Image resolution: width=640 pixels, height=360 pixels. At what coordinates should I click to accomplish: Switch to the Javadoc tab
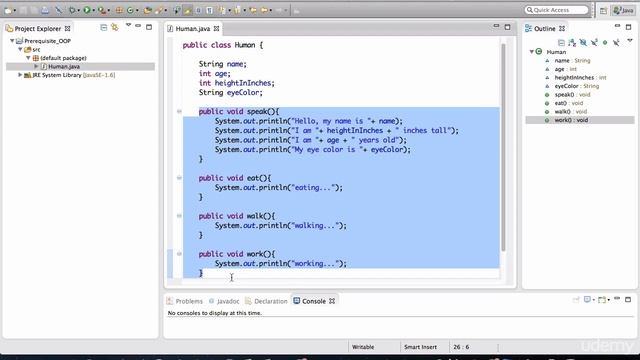[x=224, y=301]
